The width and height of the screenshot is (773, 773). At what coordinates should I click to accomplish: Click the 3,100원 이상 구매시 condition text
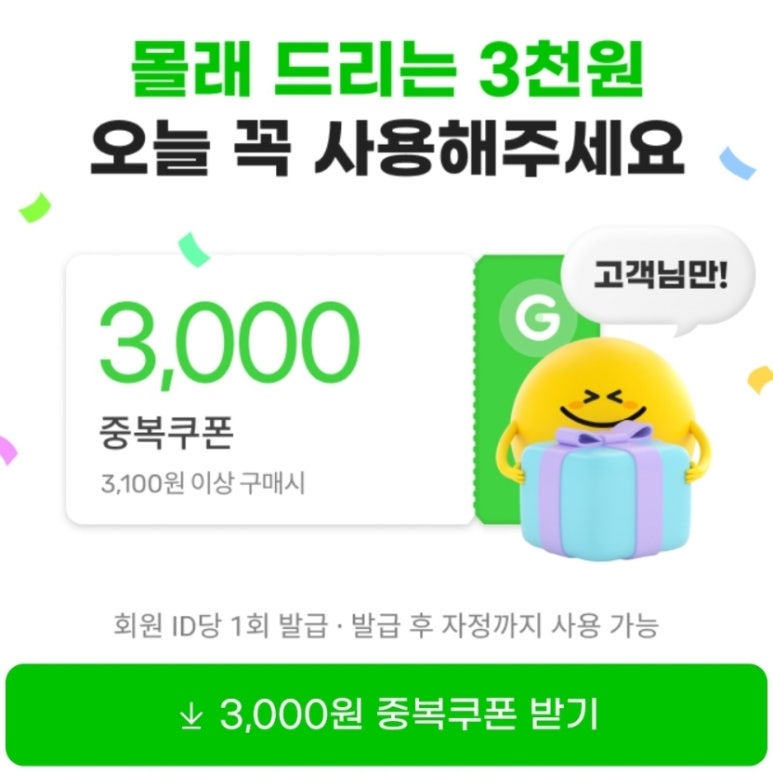(203, 483)
